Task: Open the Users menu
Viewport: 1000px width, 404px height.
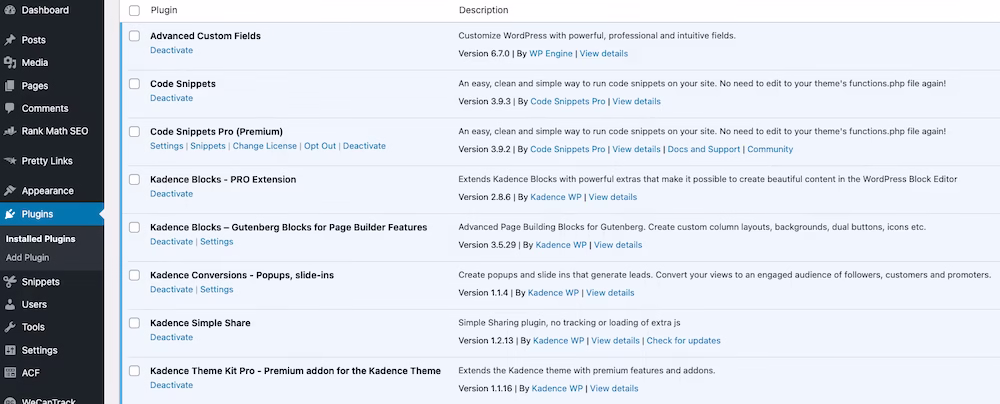Action: (34, 304)
